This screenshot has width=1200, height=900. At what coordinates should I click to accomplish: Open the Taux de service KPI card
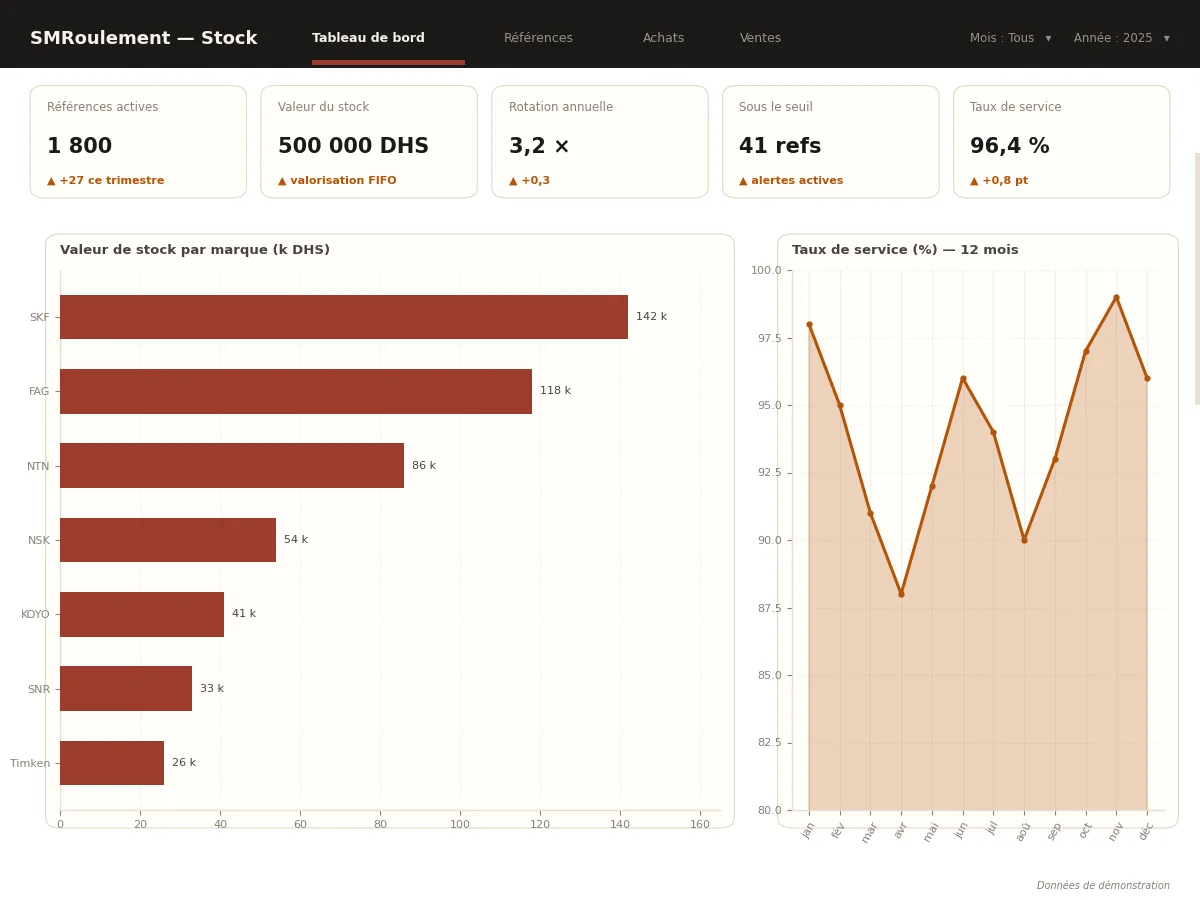pos(1061,141)
